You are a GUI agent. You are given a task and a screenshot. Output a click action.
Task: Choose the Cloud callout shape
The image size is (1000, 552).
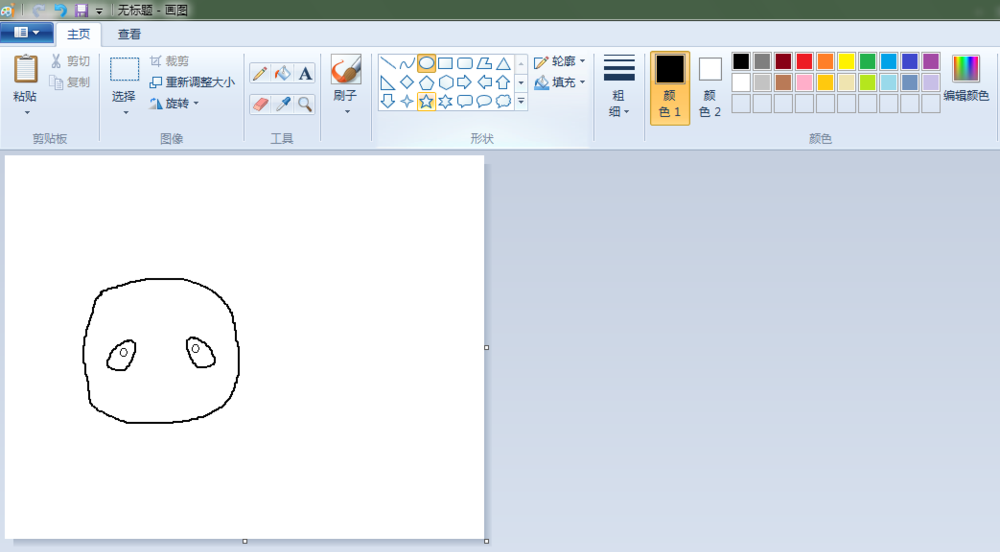(503, 101)
